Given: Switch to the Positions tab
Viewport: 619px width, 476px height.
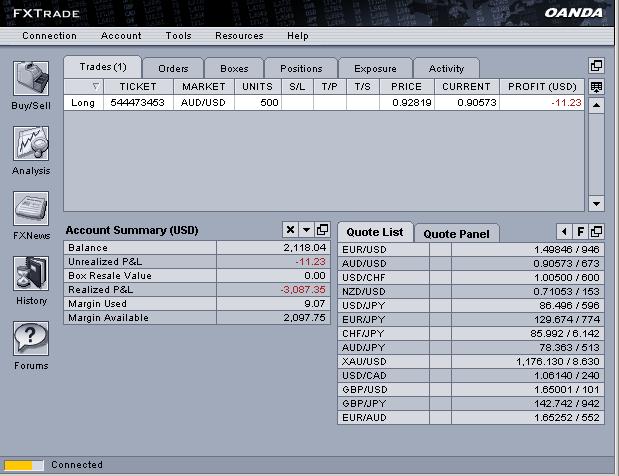Looking at the screenshot, I should click(301, 69).
